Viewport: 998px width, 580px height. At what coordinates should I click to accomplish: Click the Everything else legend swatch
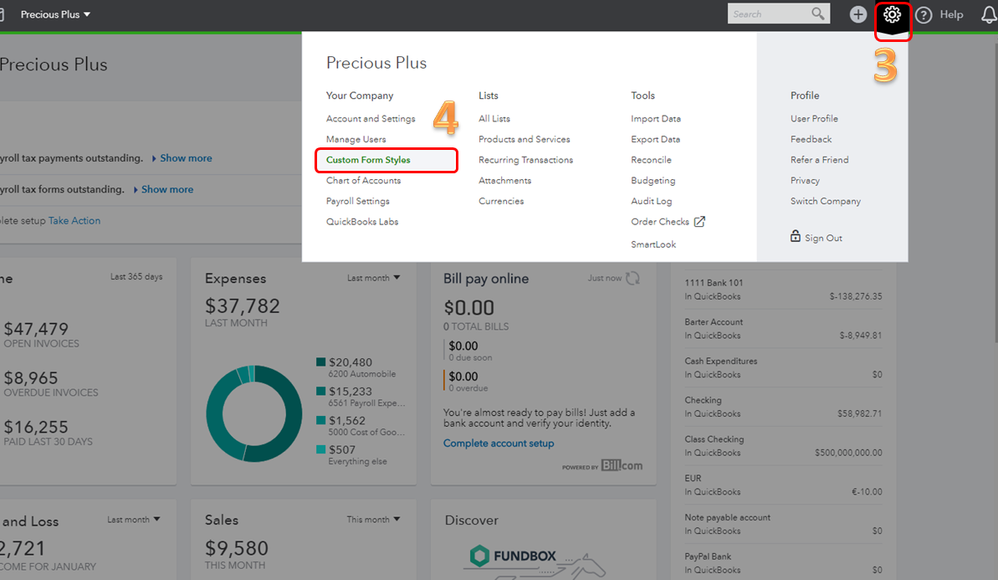tap(321, 449)
